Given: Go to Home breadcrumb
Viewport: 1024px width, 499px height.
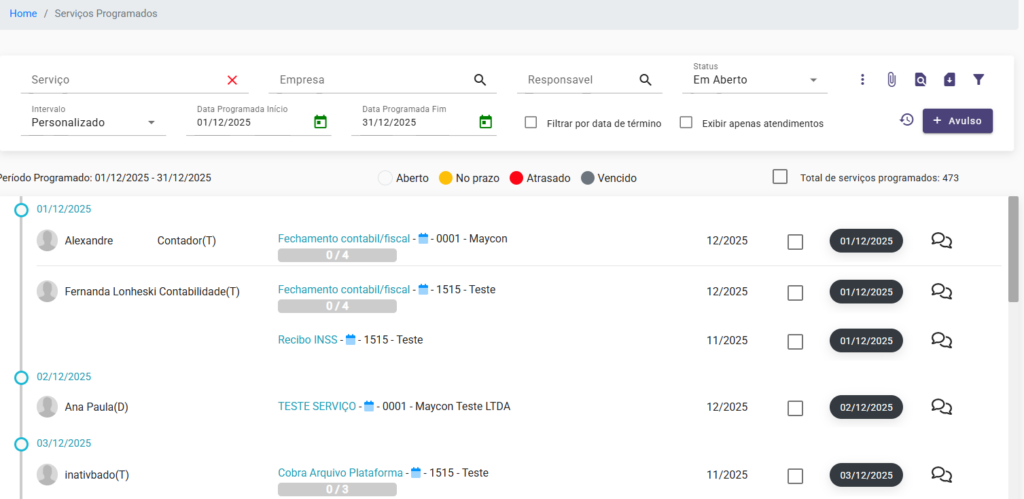Looking at the screenshot, I should pos(23,14).
